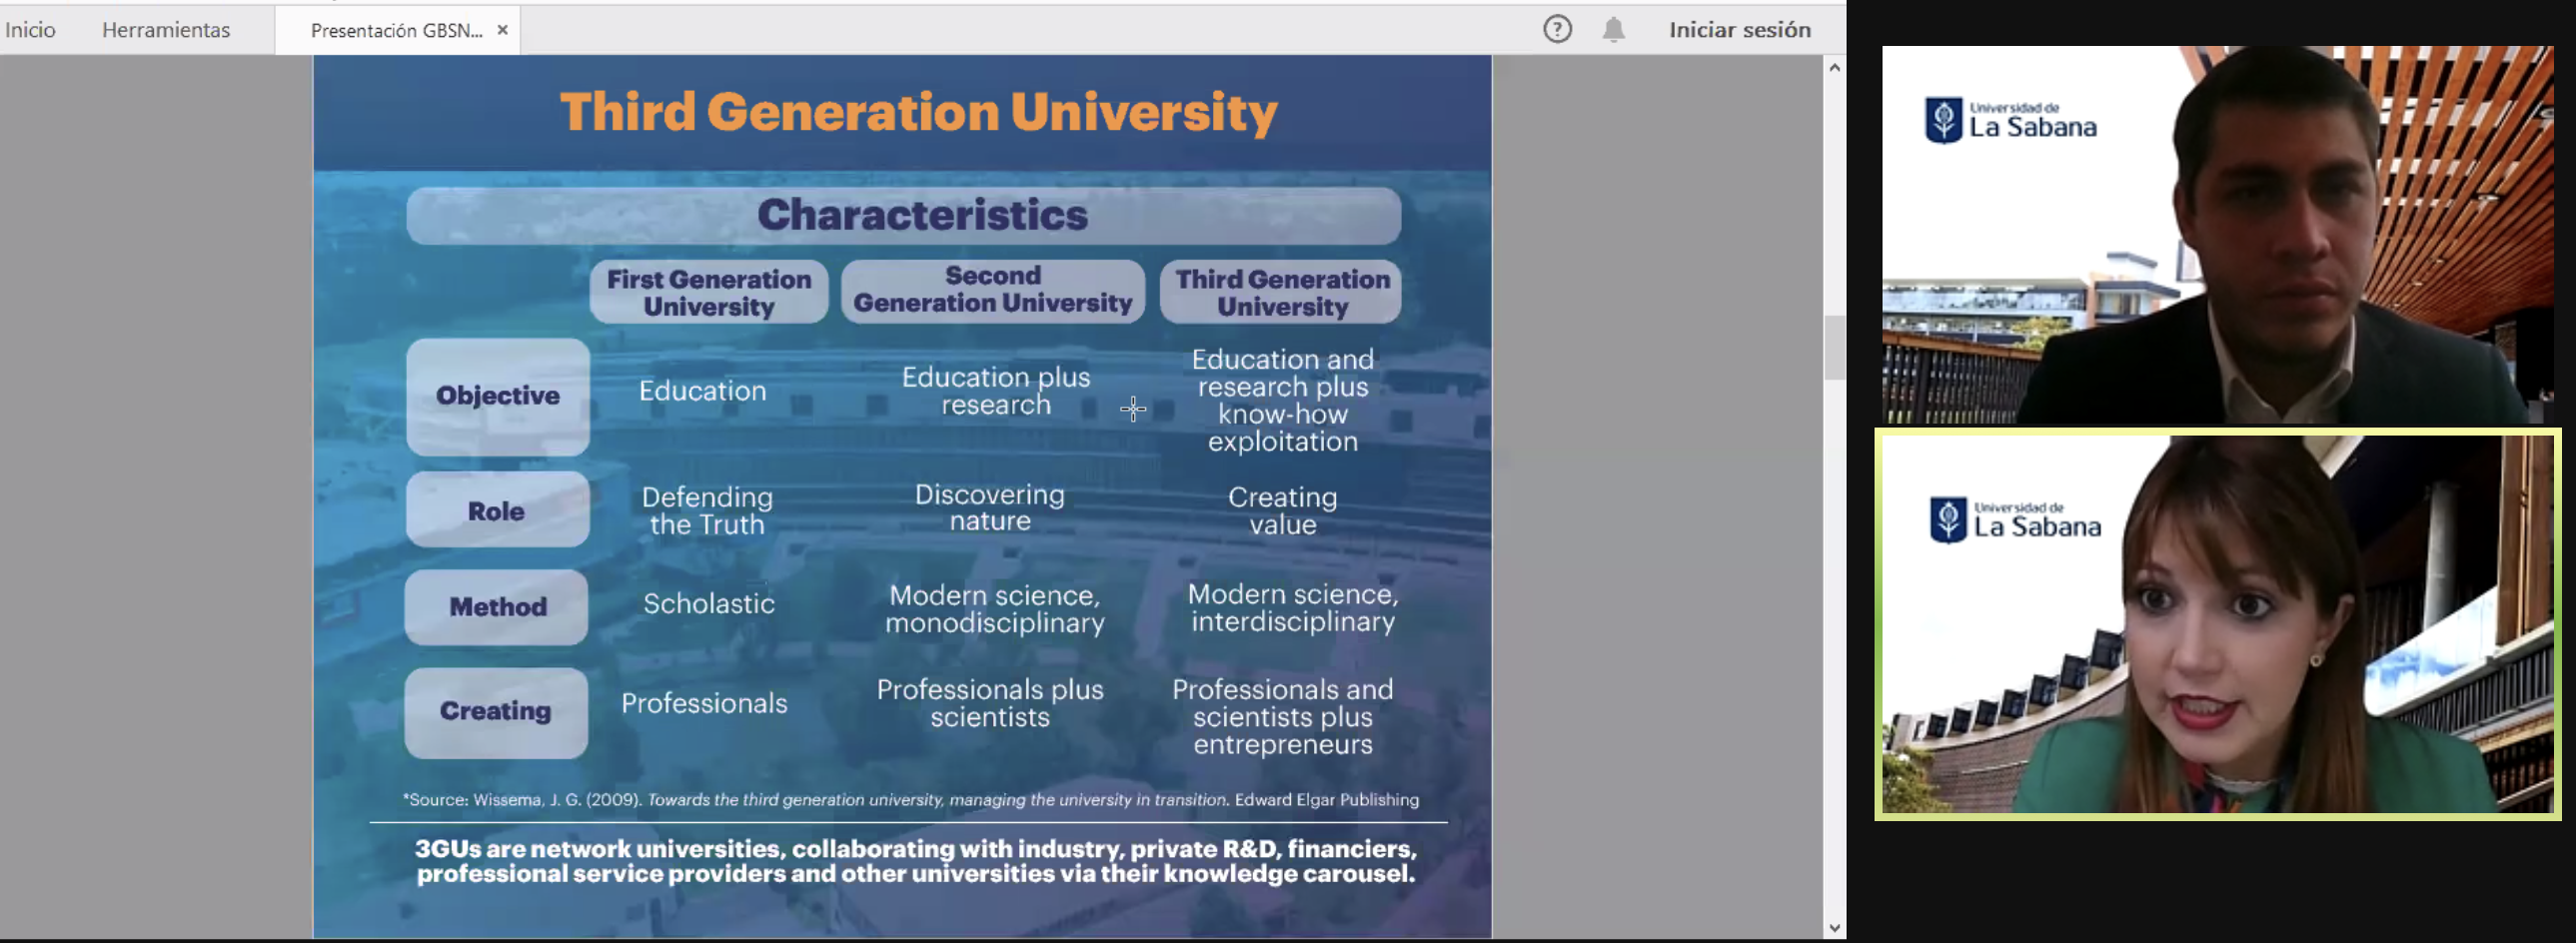This screenshot has width=2576, height=943.
Task: Click the scroll down arrow
Action: [x=1834, y=927]
